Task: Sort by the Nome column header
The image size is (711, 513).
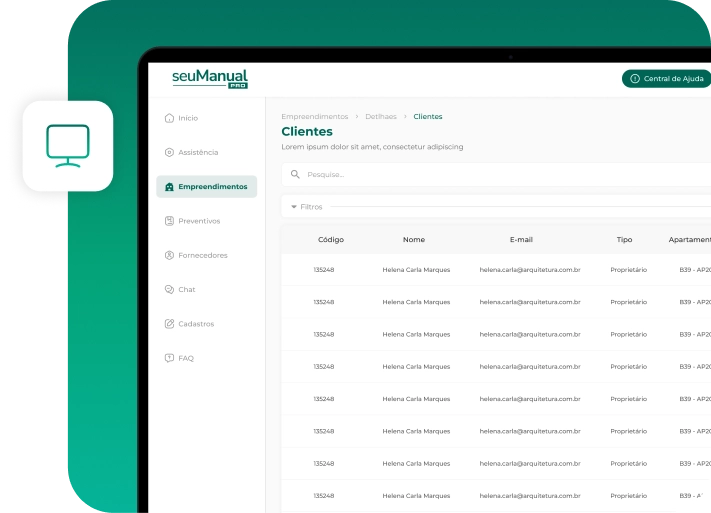Action: (x=414, y=239)
